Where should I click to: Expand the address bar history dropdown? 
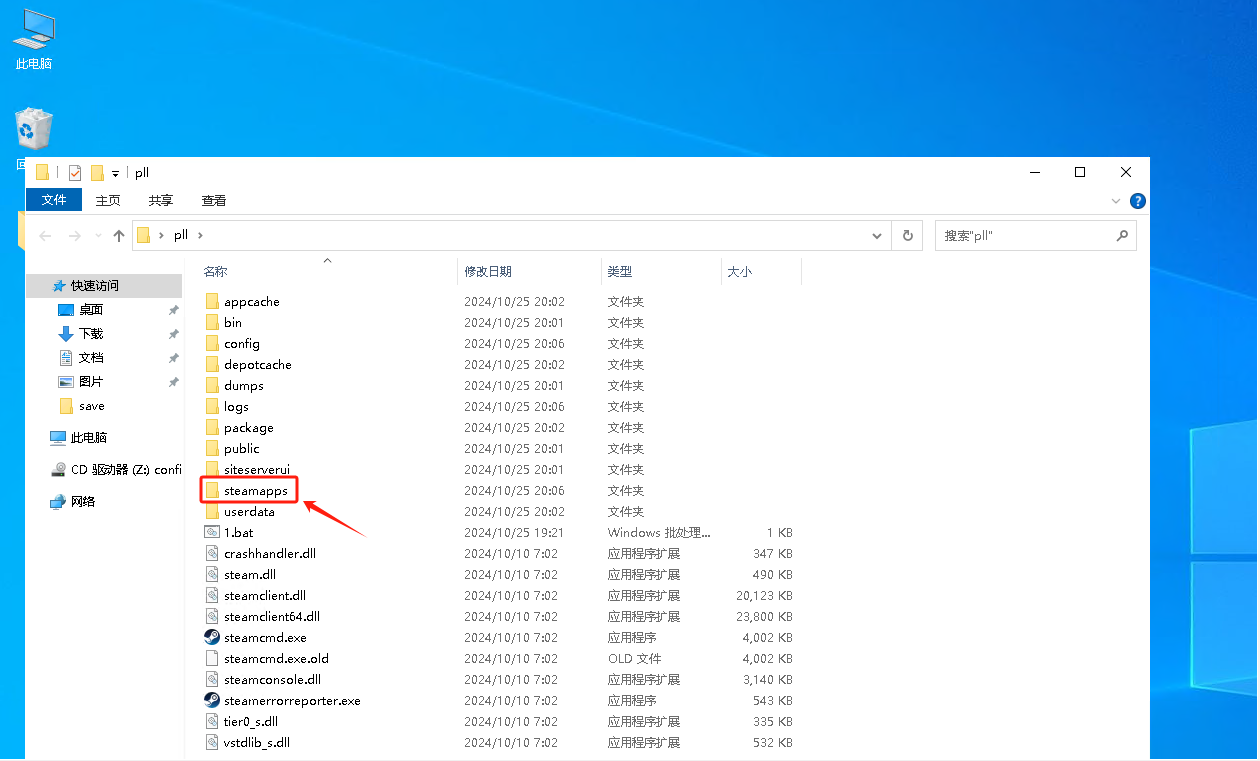point(877,235)
